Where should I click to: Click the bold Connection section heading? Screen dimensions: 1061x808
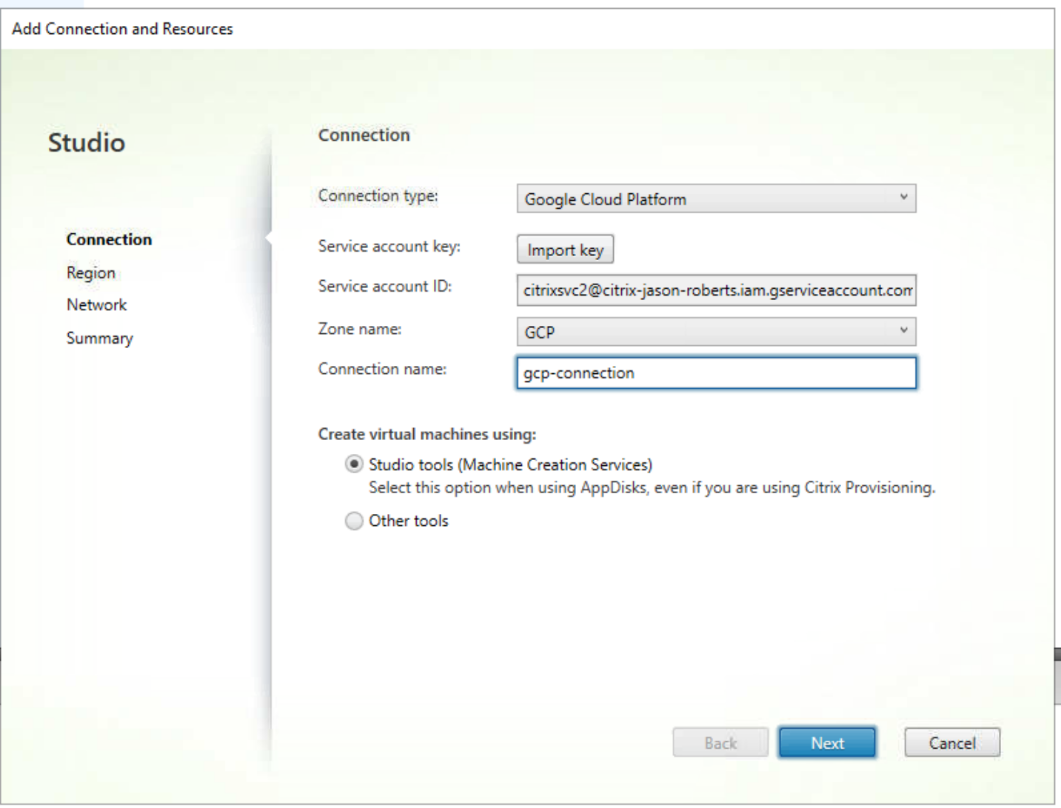pos(364,135)
